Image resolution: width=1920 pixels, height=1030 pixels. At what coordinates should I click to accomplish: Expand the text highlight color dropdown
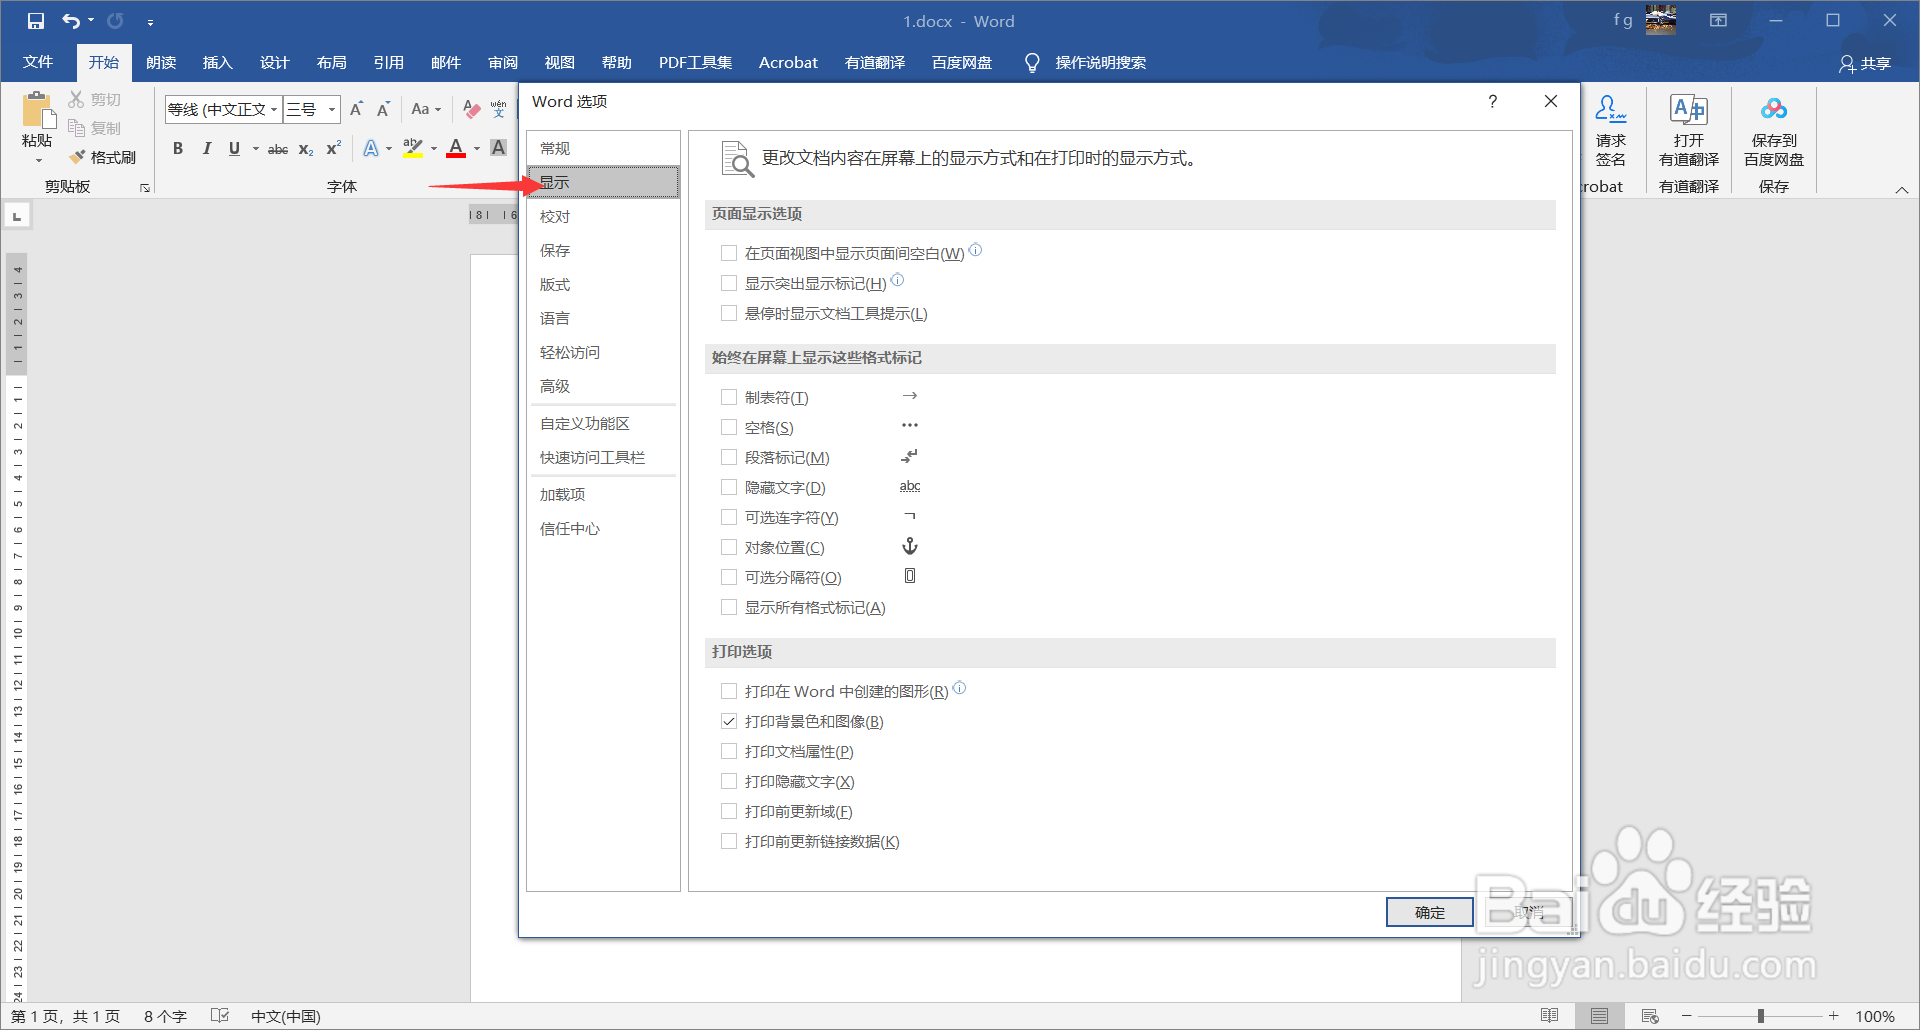432,148
